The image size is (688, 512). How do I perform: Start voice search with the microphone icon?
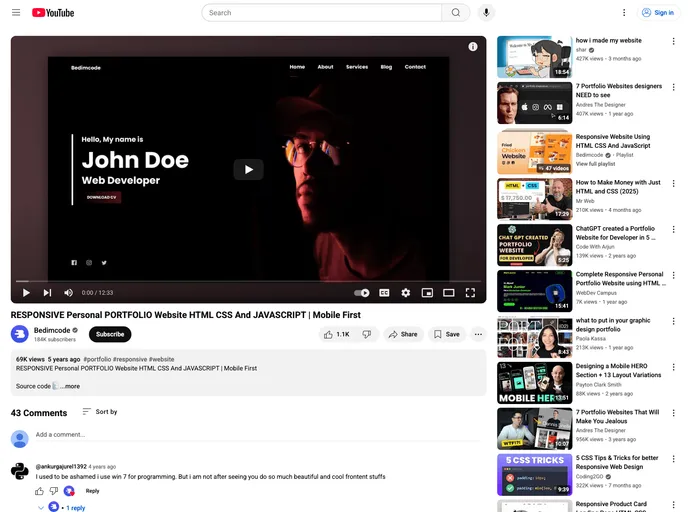point(486,13)
